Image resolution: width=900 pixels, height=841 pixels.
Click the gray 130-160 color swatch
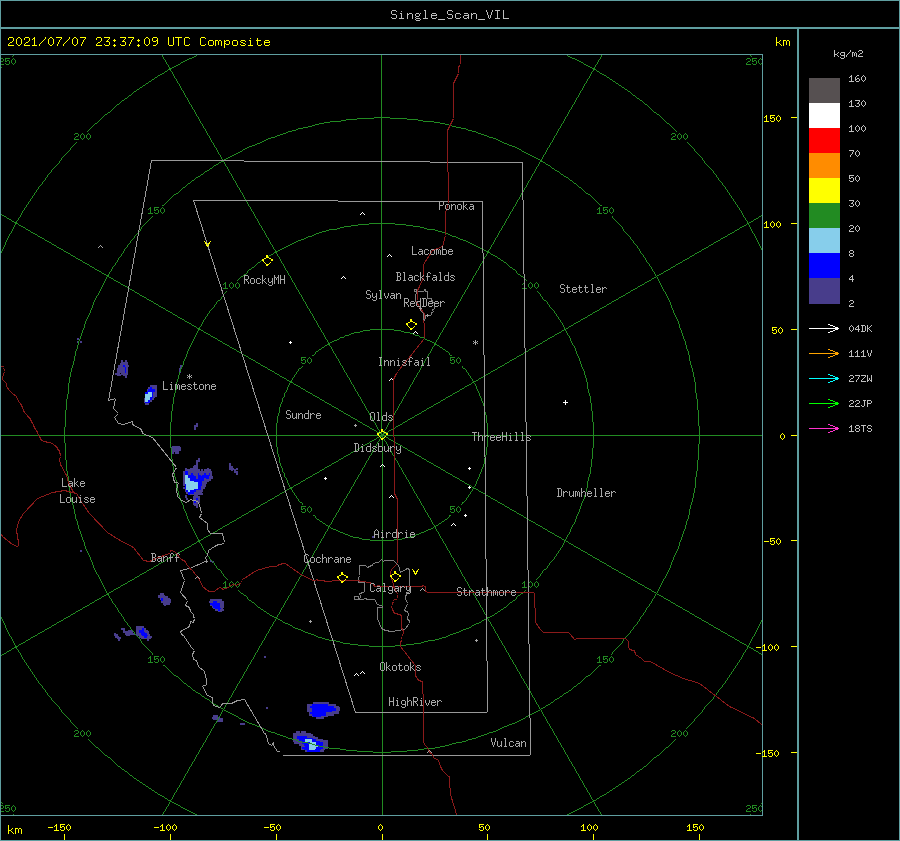pyautogui.click(x=824, y=91)
